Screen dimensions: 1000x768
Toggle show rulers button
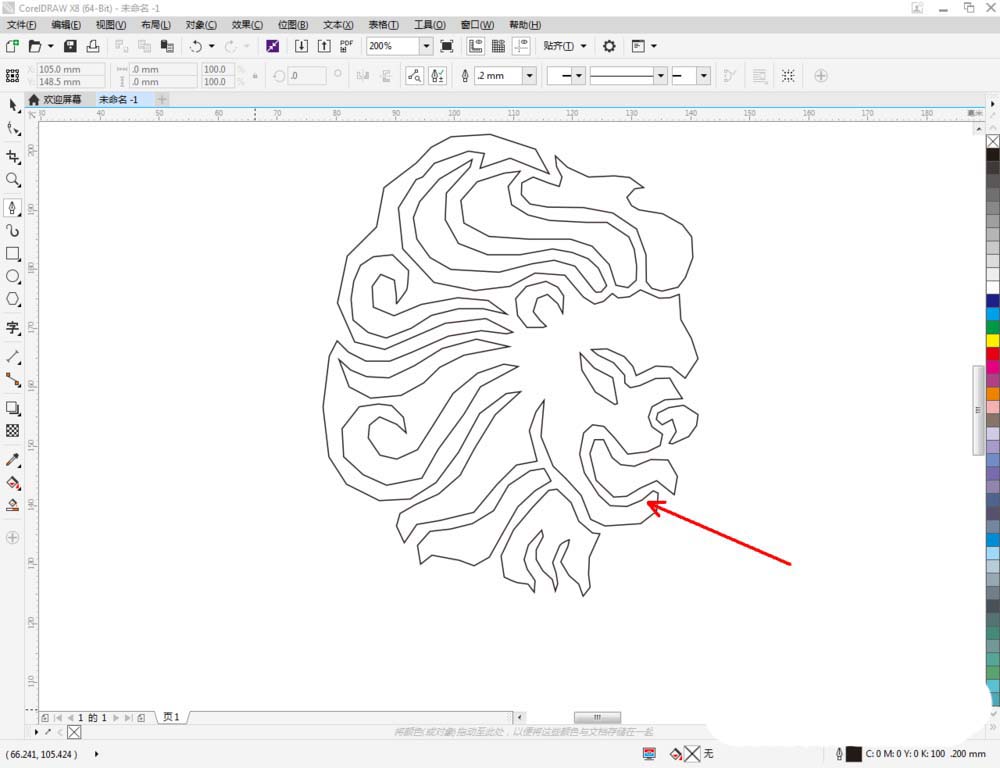click(475, 46)
